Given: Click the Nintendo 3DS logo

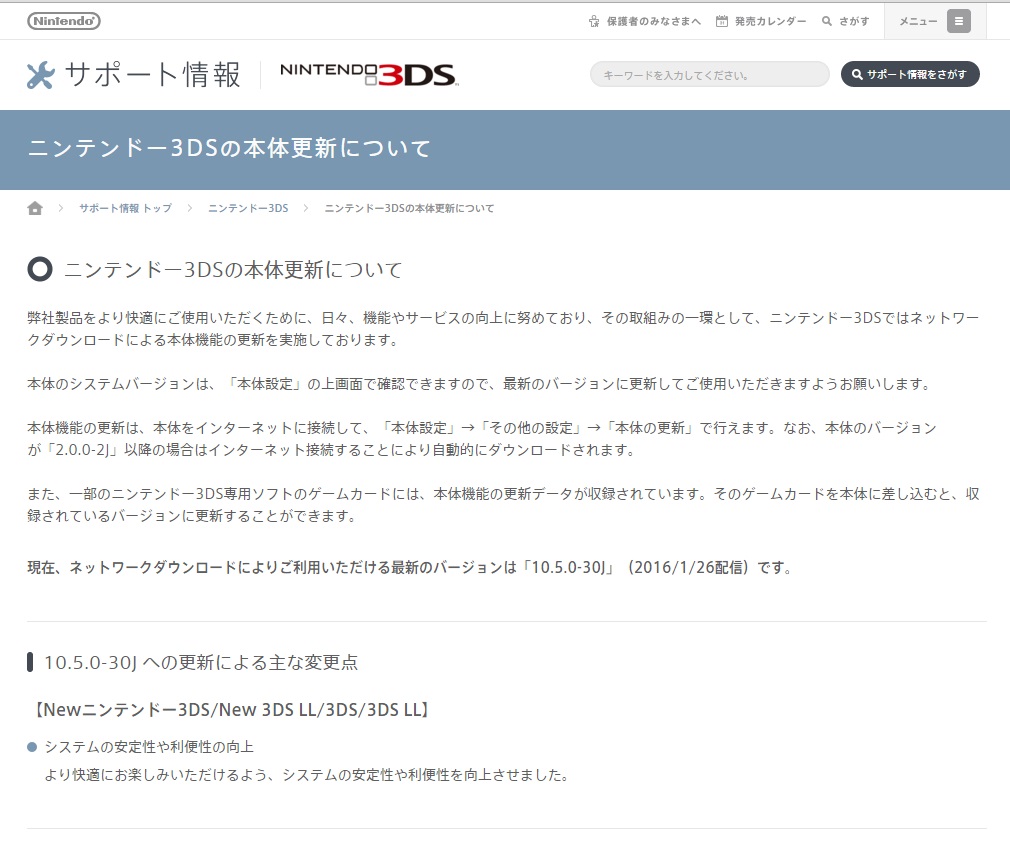Looking at the screenshot, I should [369, 75].
